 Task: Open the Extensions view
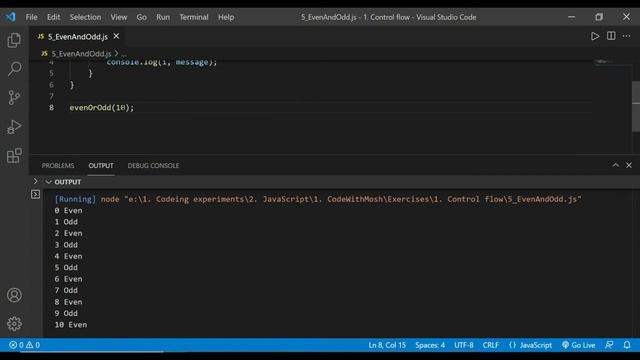coord(14,156)
